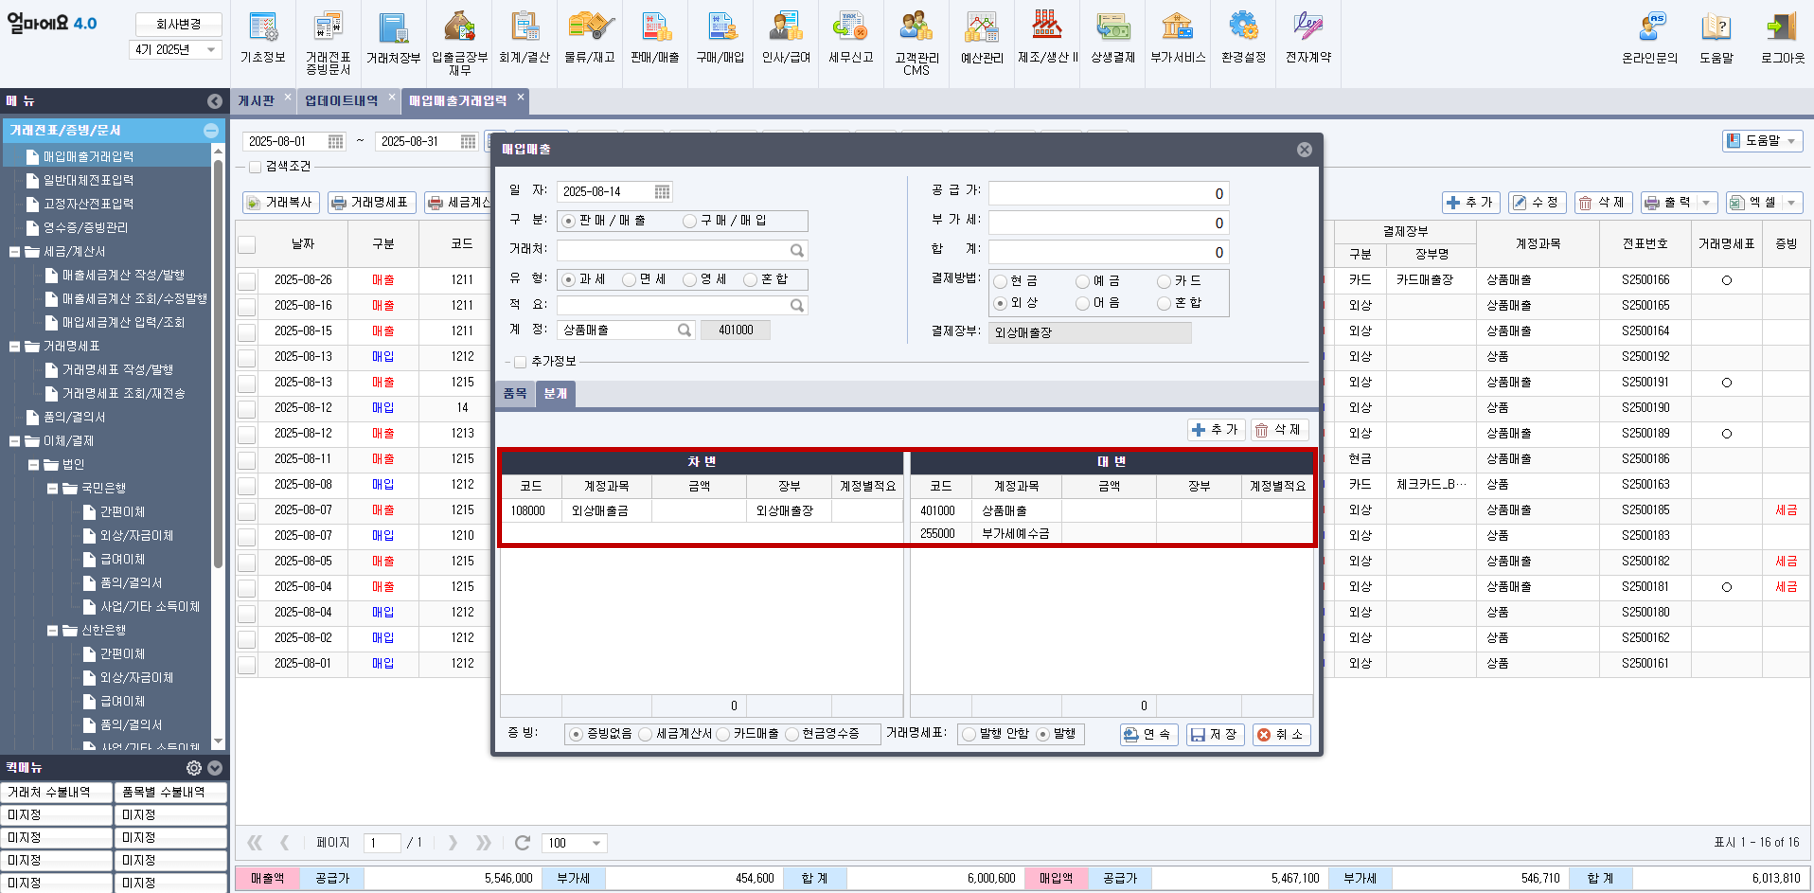Click the 로그아웃 icon
Screen dimensions: 1814x893
click(1783, 40)
